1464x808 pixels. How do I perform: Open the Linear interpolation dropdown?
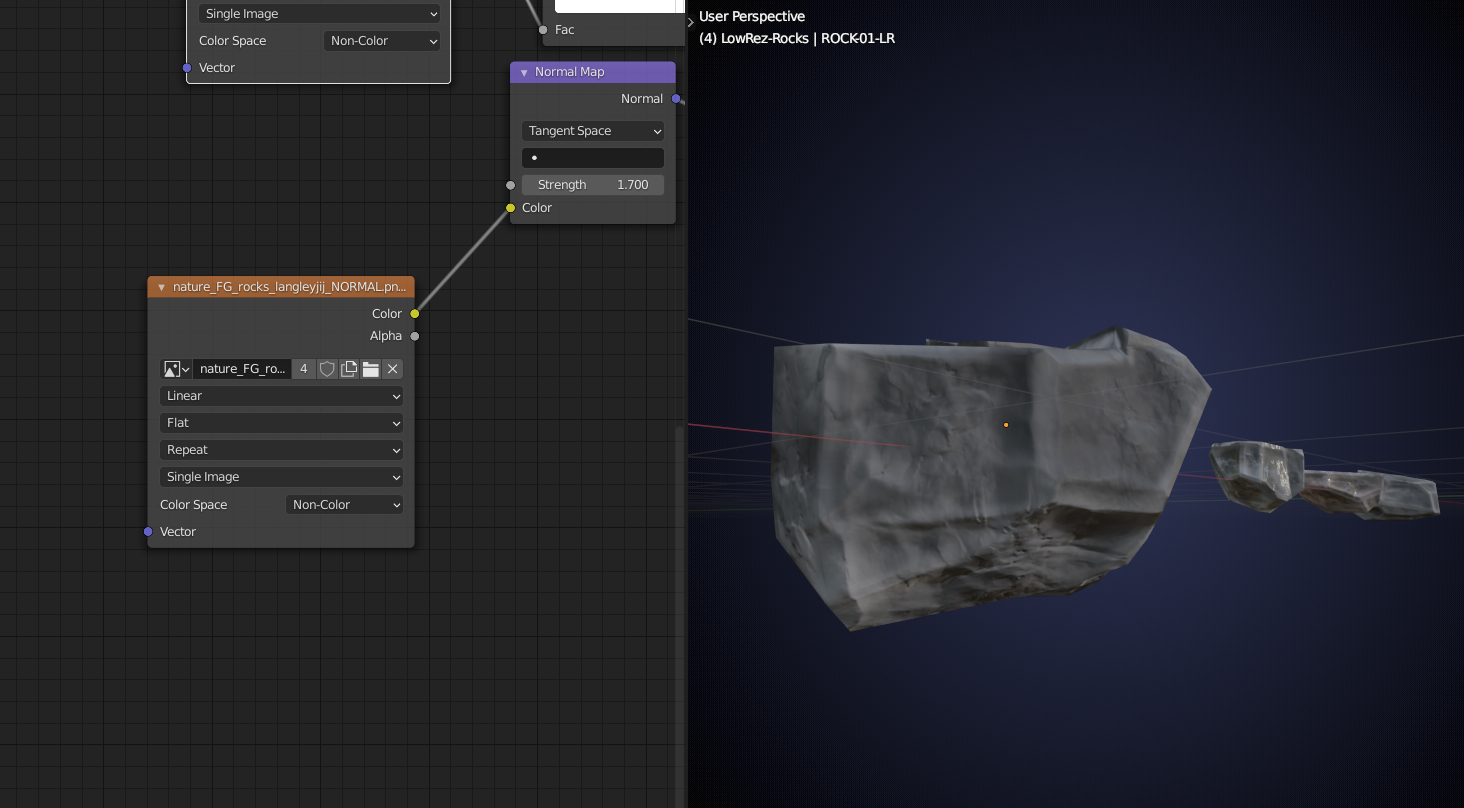click(x=281, y=396)
